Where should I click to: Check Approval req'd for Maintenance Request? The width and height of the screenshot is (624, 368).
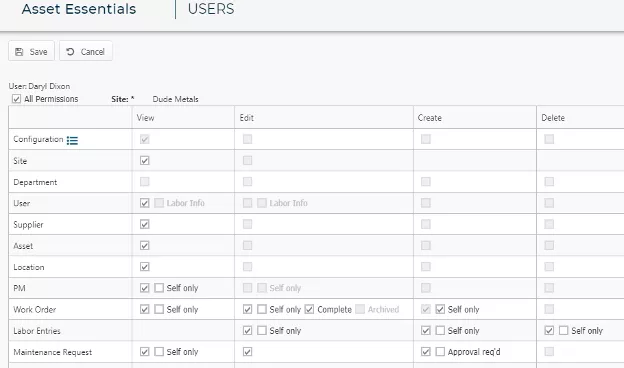tap(440, 352)
